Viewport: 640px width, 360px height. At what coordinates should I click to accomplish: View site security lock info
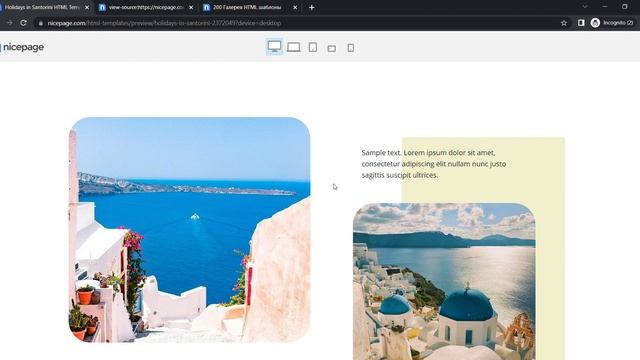[x=40, y=23]
